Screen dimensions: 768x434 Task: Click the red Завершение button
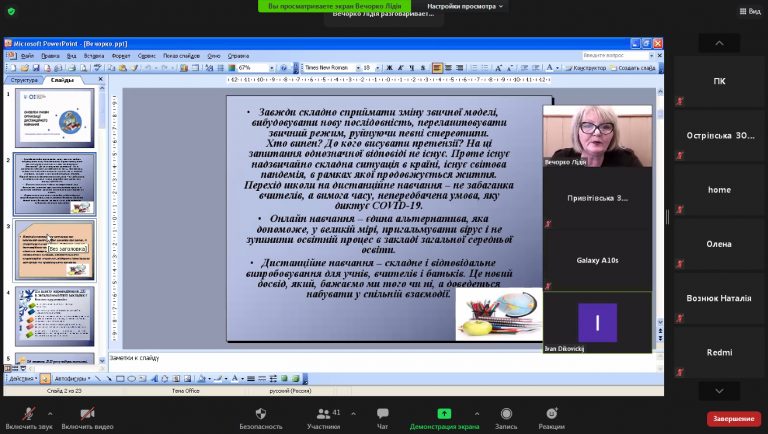coord(733,419)
